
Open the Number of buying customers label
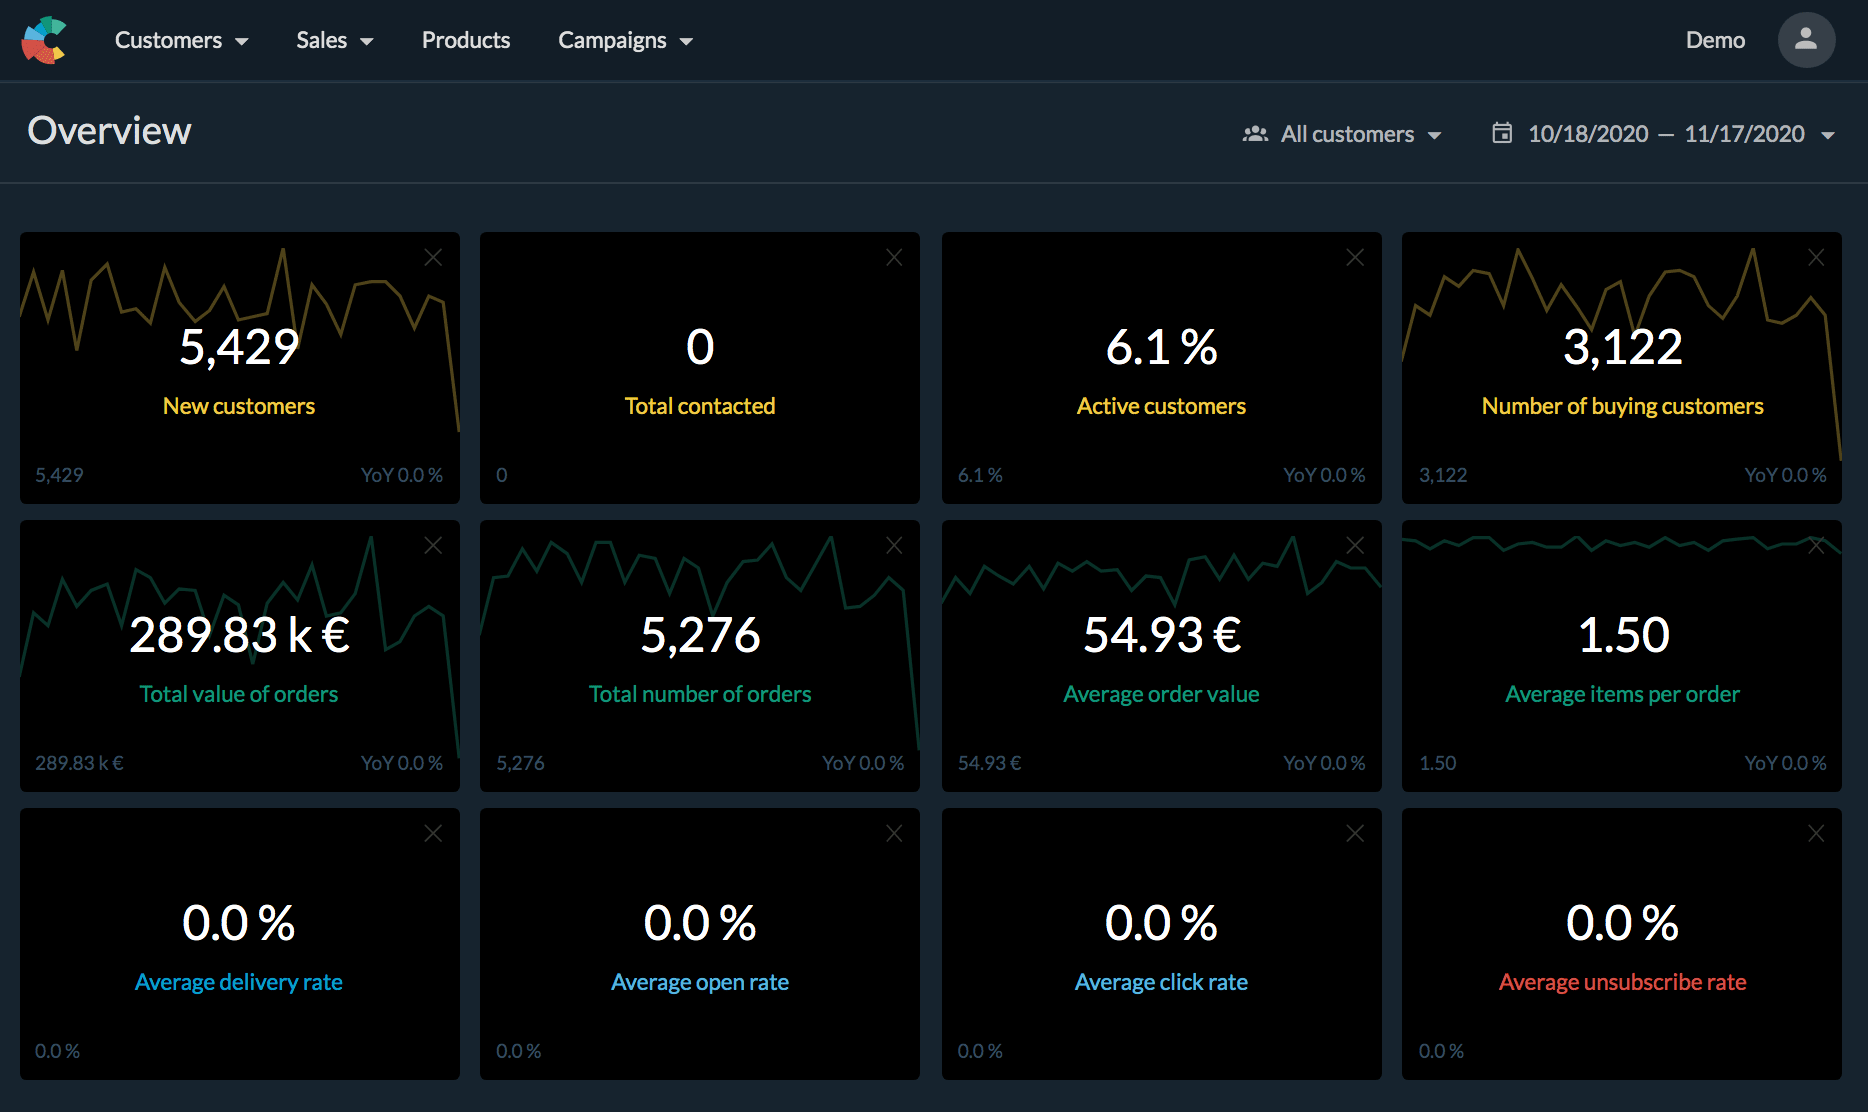click(x=1622, y=406)
